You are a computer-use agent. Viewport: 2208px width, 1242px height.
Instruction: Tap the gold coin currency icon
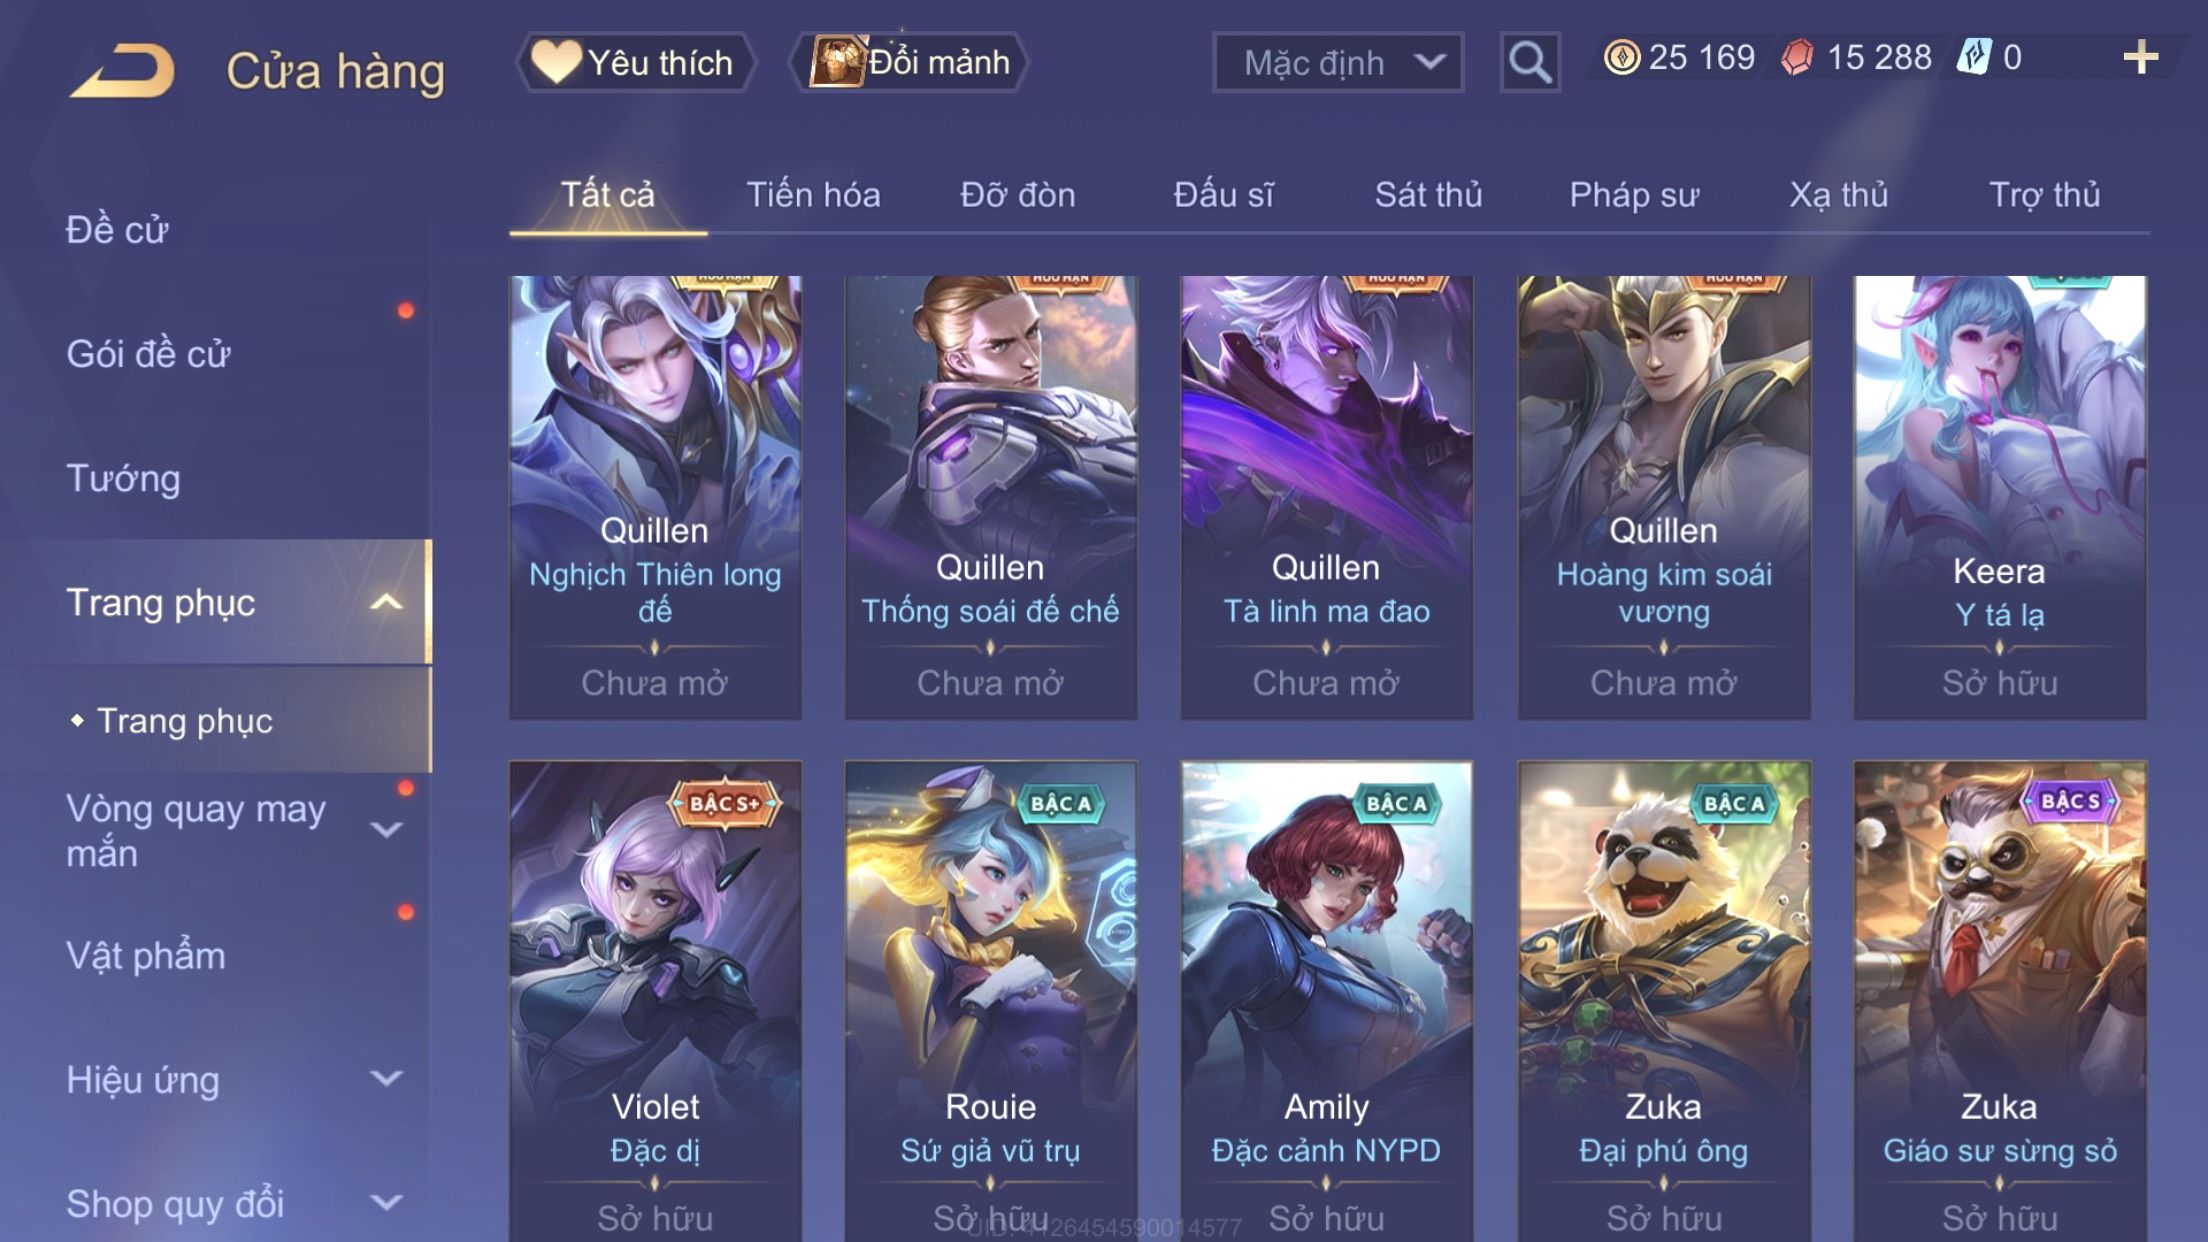point(1621,57)
